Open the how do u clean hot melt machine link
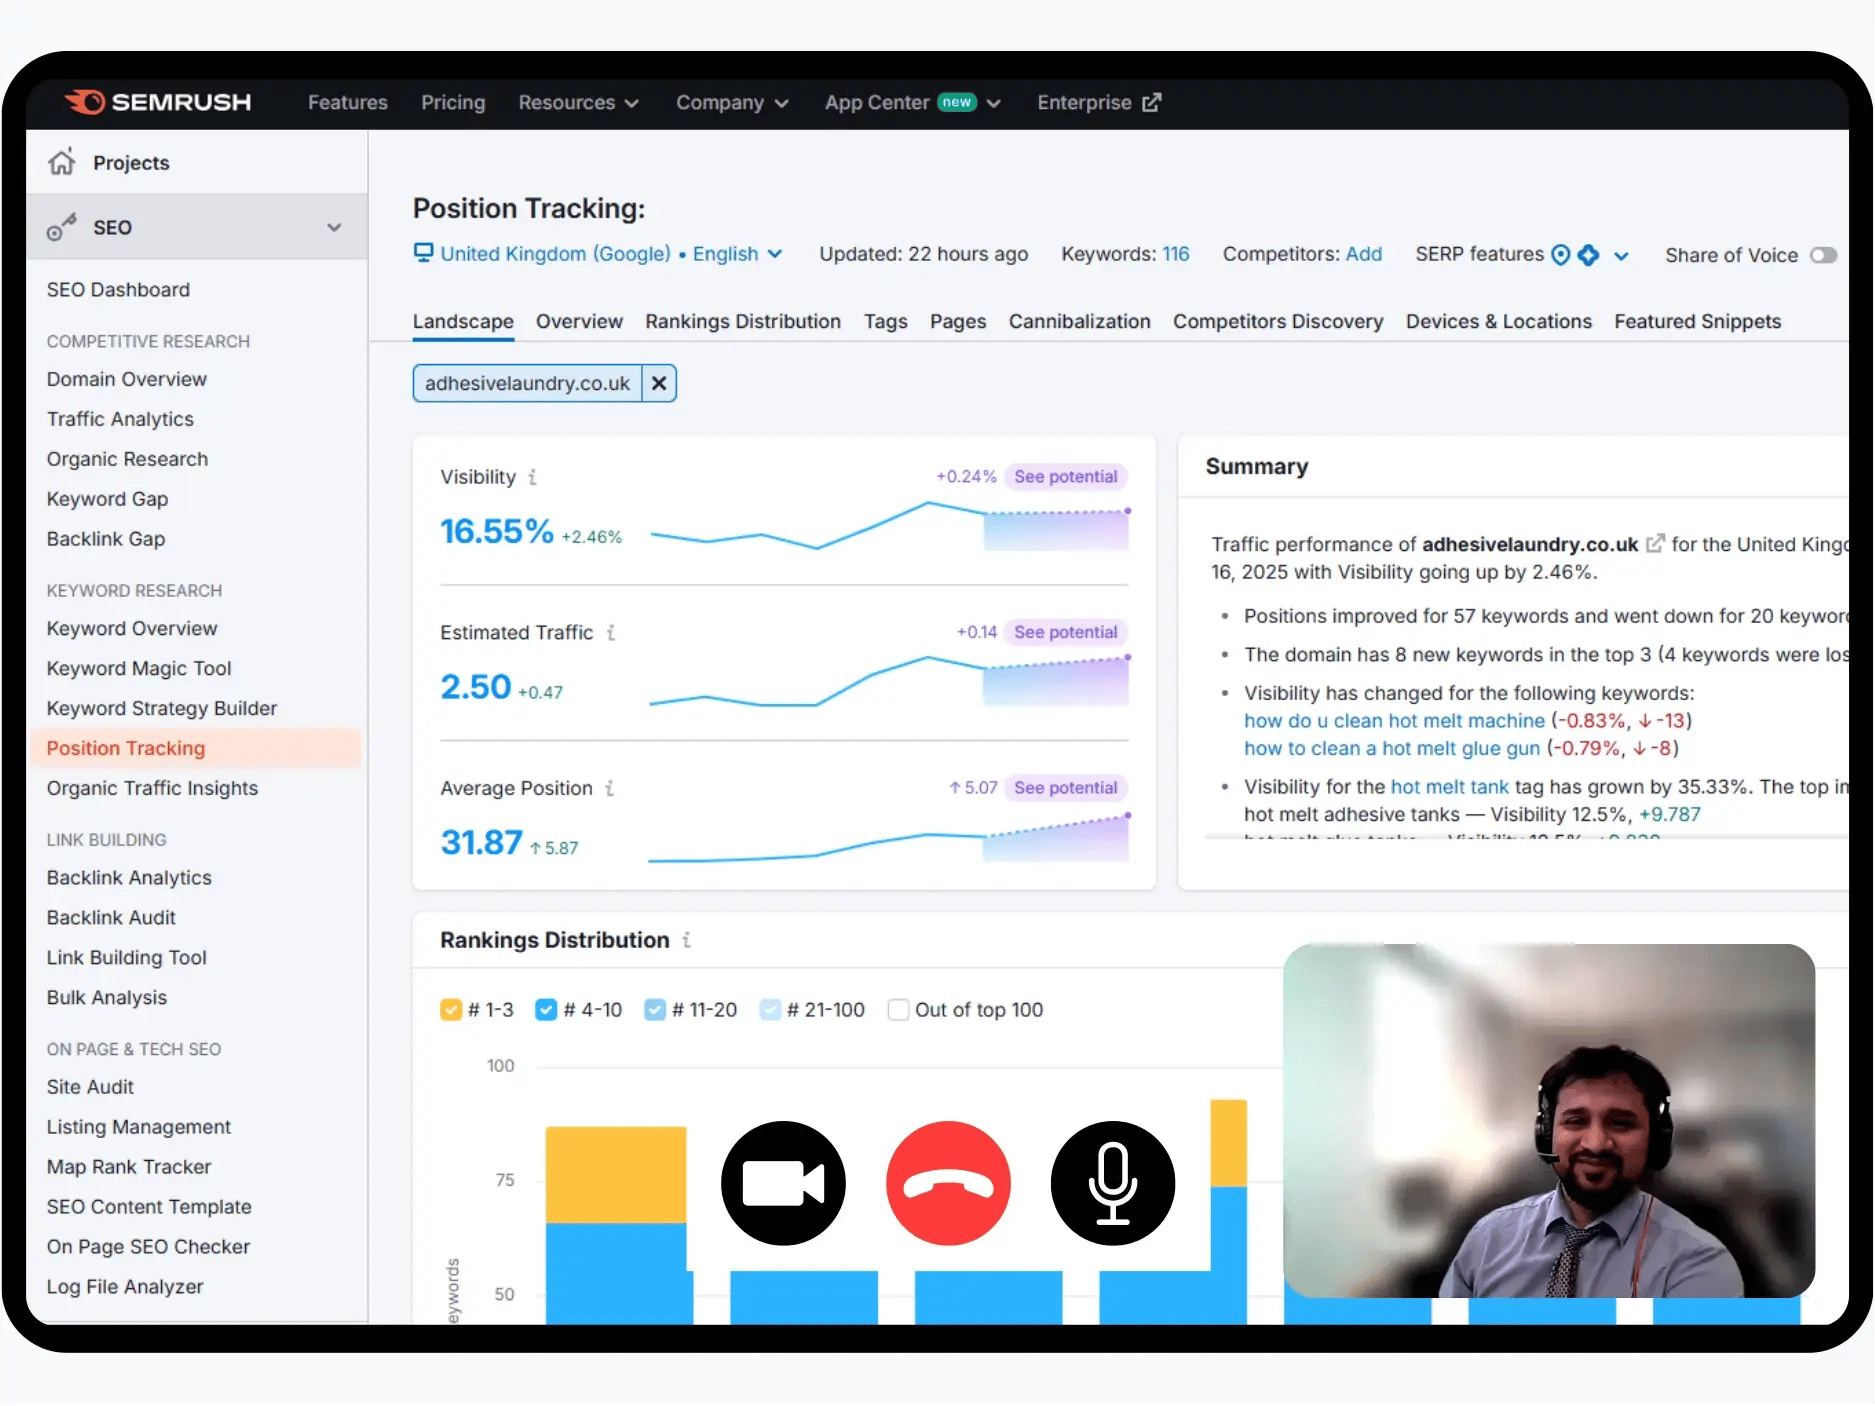Screen dimensions: 1875x1406 tap(1394, 721)
